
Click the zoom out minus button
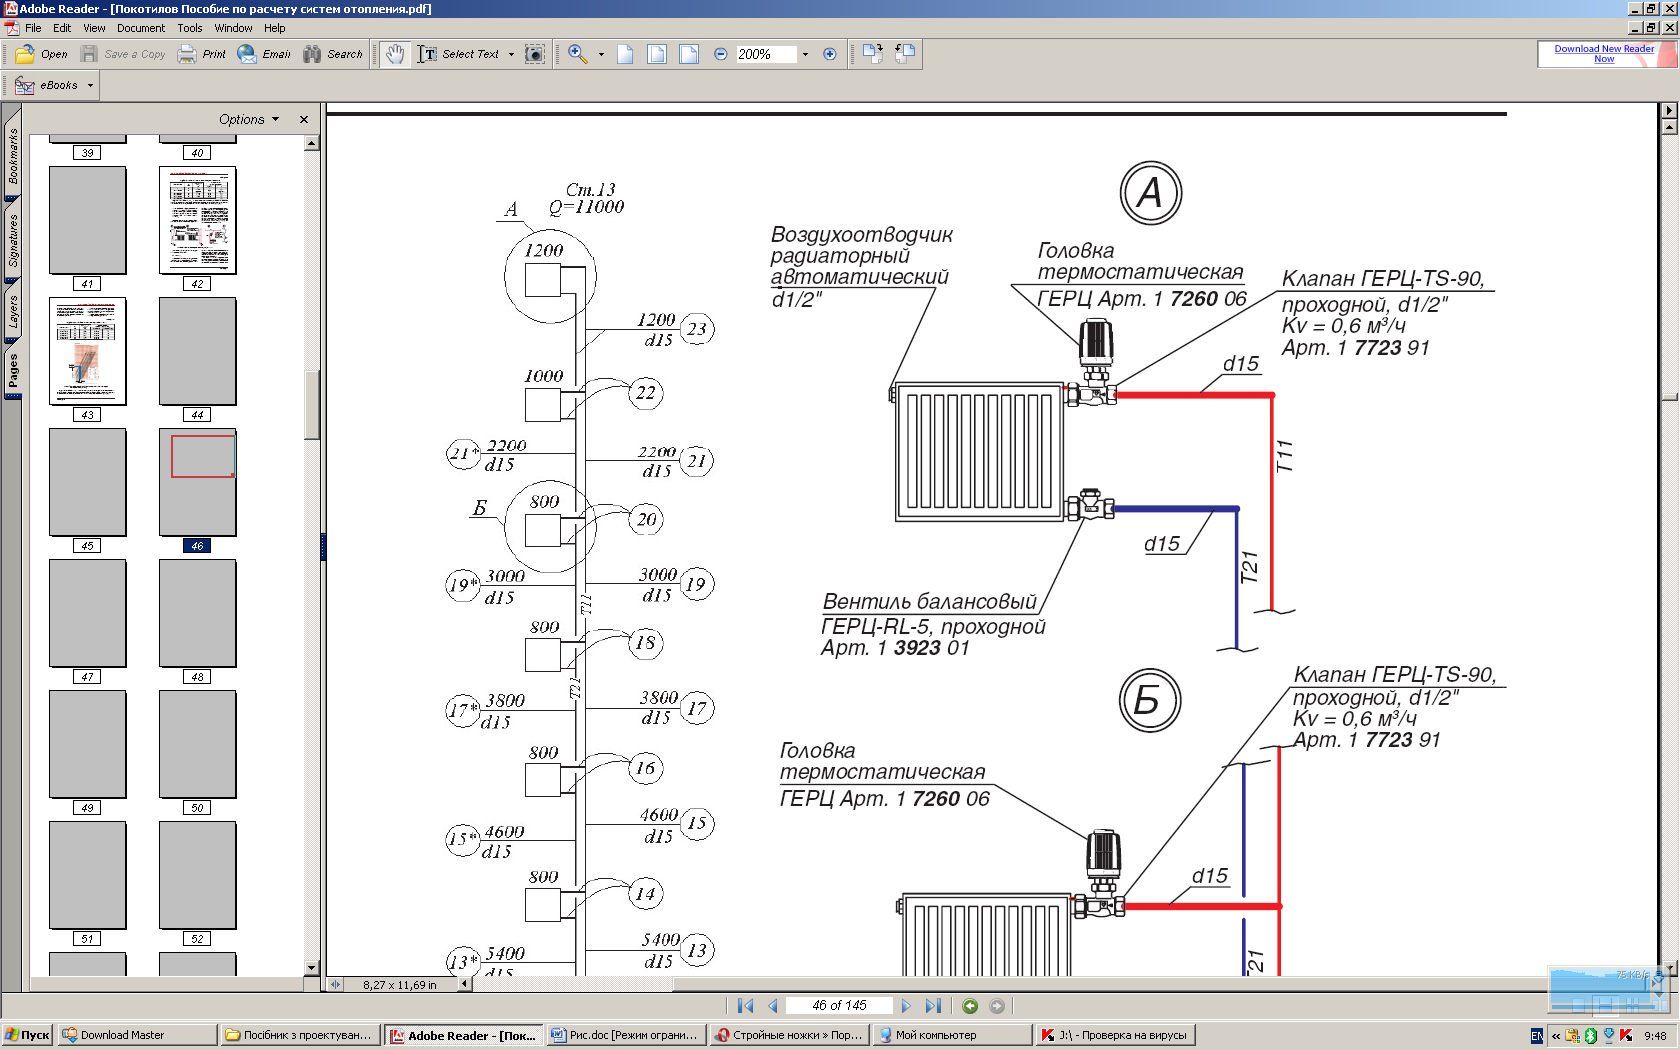point(721,54)
